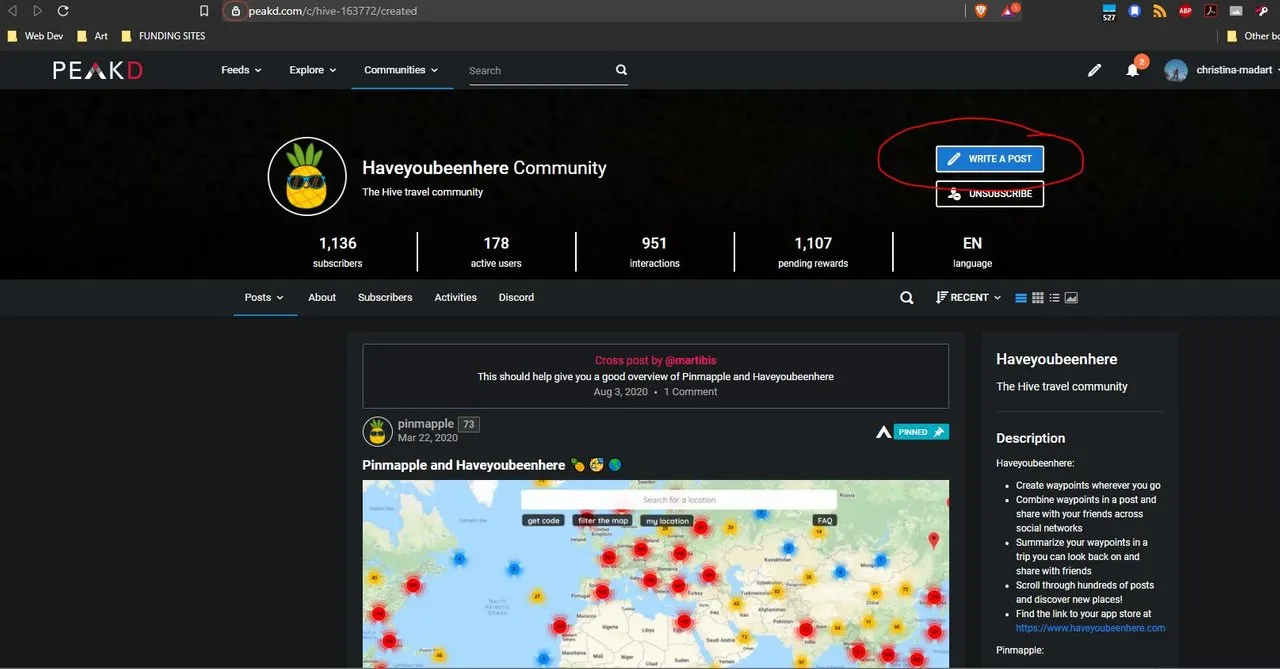
Task: Open the About tab
Action: pyautogui.click(x=322, y=297)
